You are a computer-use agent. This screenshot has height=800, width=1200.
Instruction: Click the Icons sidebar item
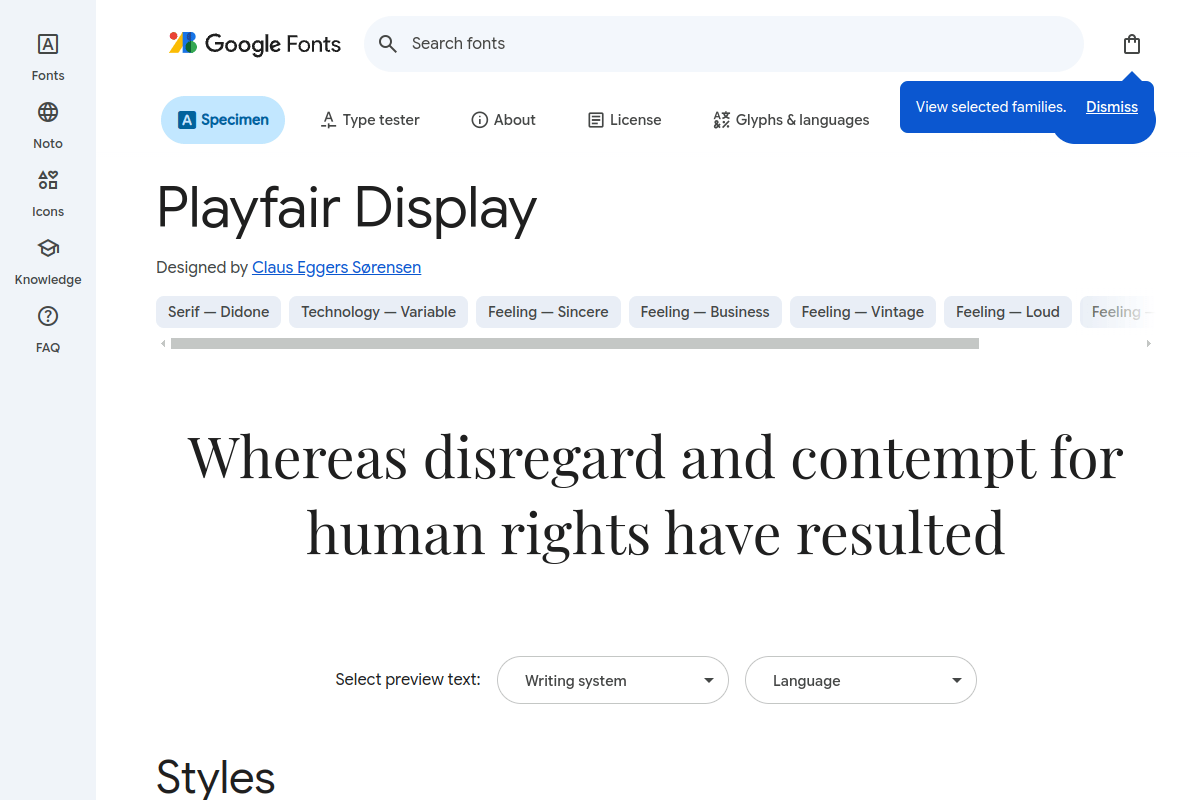point(47,191)
